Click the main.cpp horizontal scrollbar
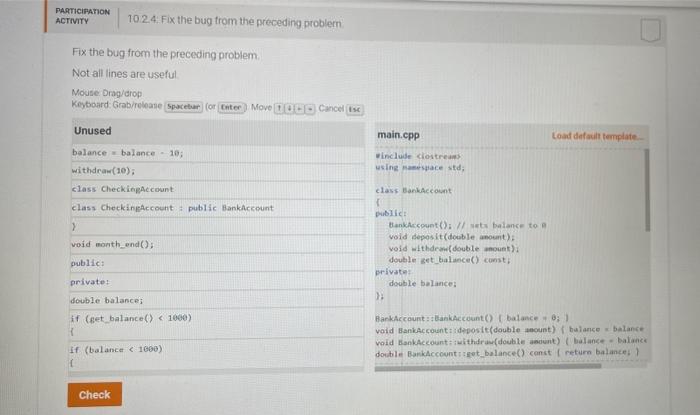This screenshot has height=415, width=700. [x=488, y=367]
